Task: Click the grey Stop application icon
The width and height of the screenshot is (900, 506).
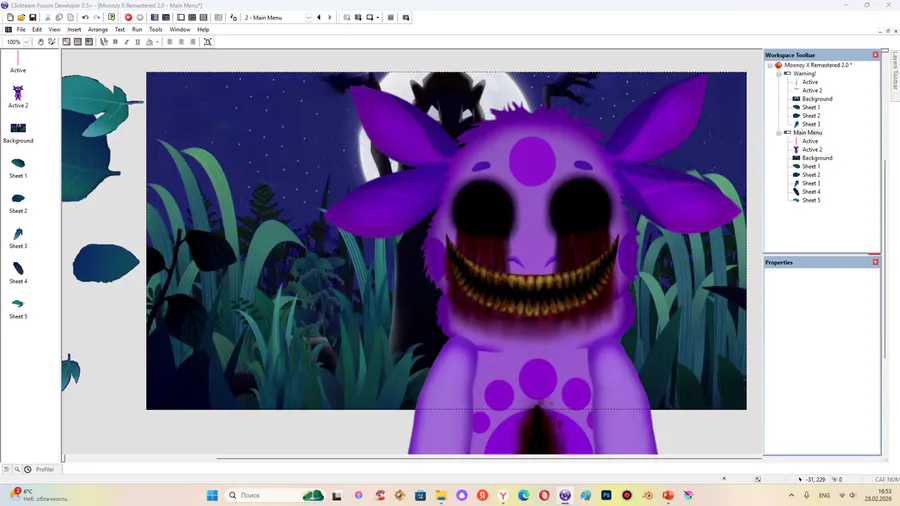Action: pyautogui.click(x=140, y=18)
